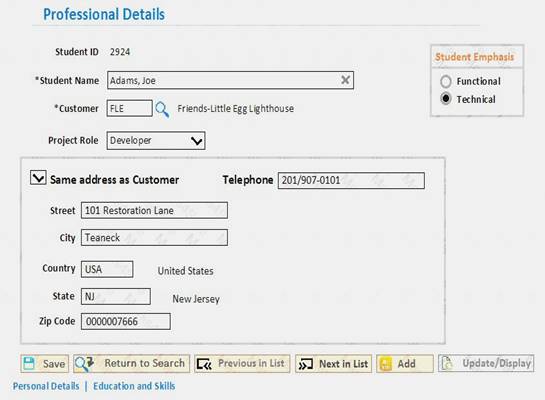Clear Student Name with the X icon
The height and width of the screenshot is (400, 545).
click(345, 80)
